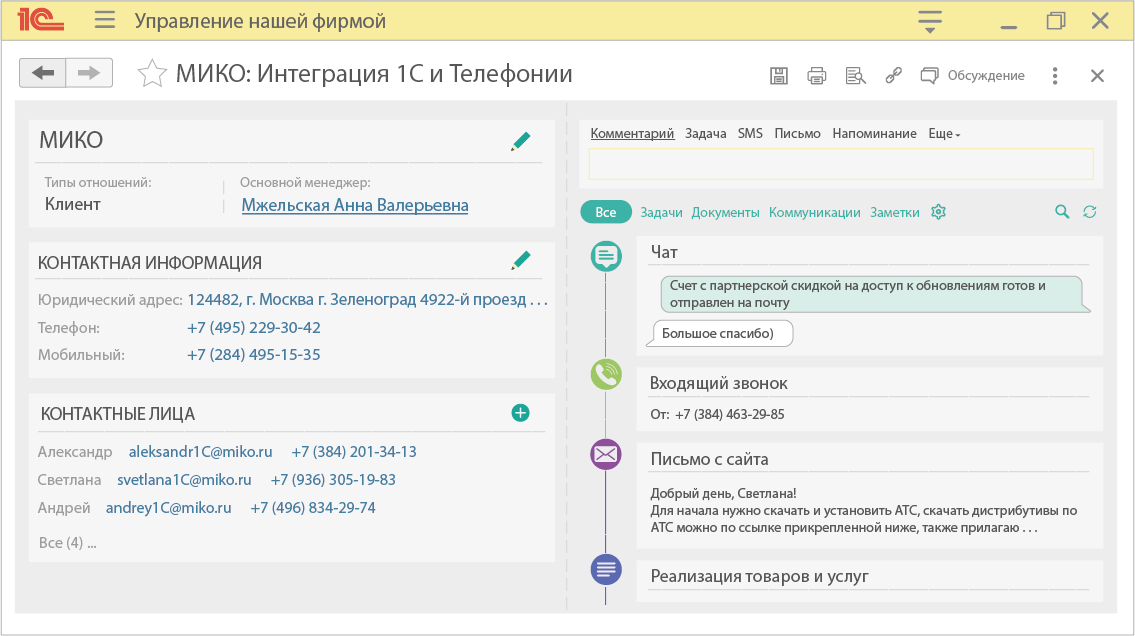Filter feed by Заметки
This screenshot has width=1135, height=636.
click(x=895, y=212)
